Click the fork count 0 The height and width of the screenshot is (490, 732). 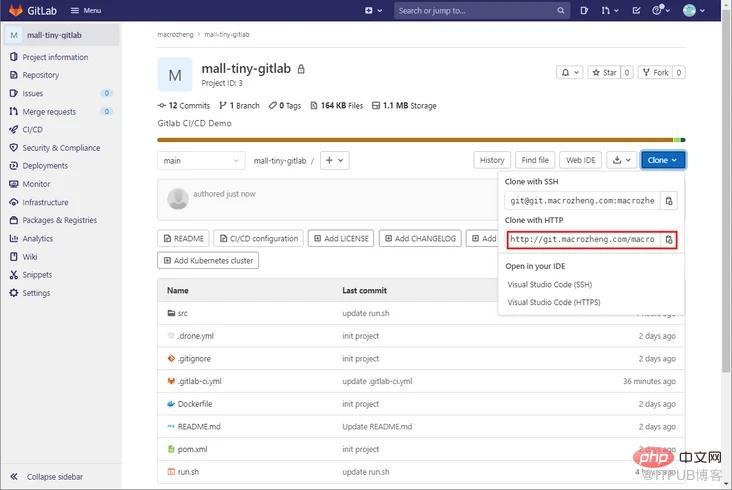click(x=679, y=72)
